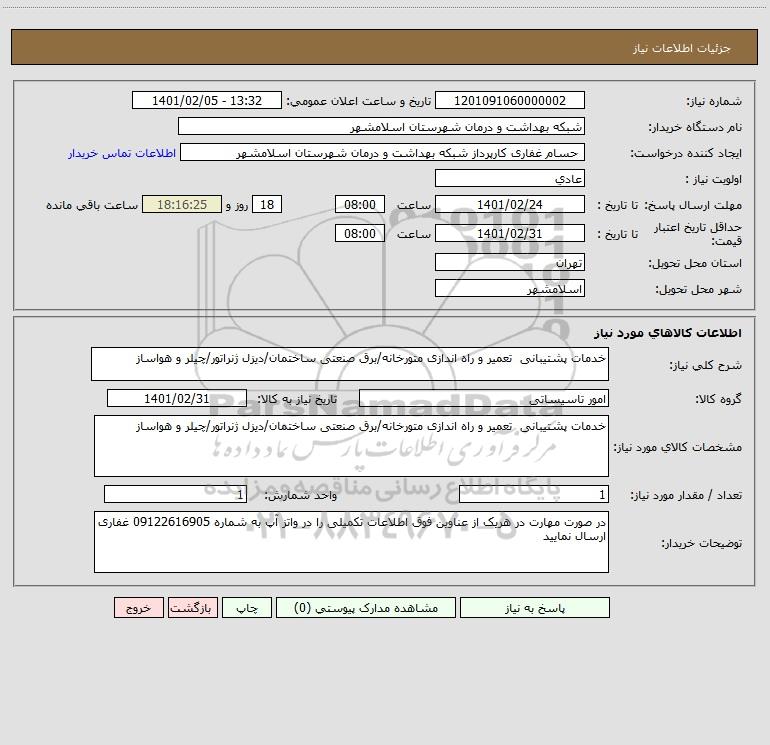This screenshot has height=745, width=770.
Task: Click the goods group field امور تاسیساتی
Action: coord(484,398)
